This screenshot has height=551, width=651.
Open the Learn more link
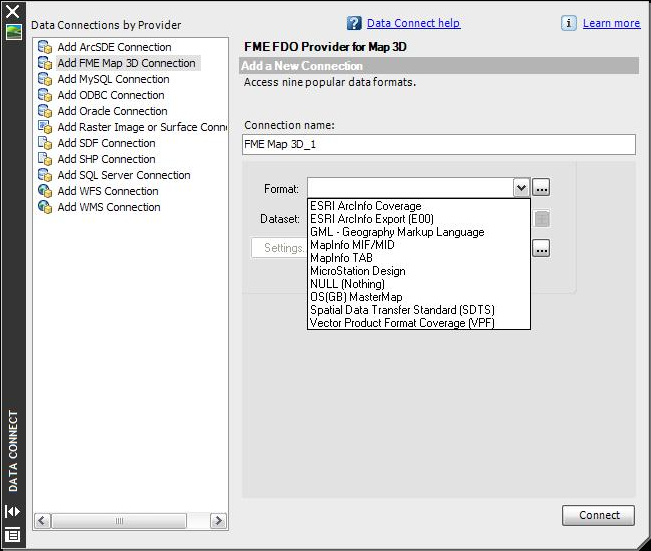[611, 23]
